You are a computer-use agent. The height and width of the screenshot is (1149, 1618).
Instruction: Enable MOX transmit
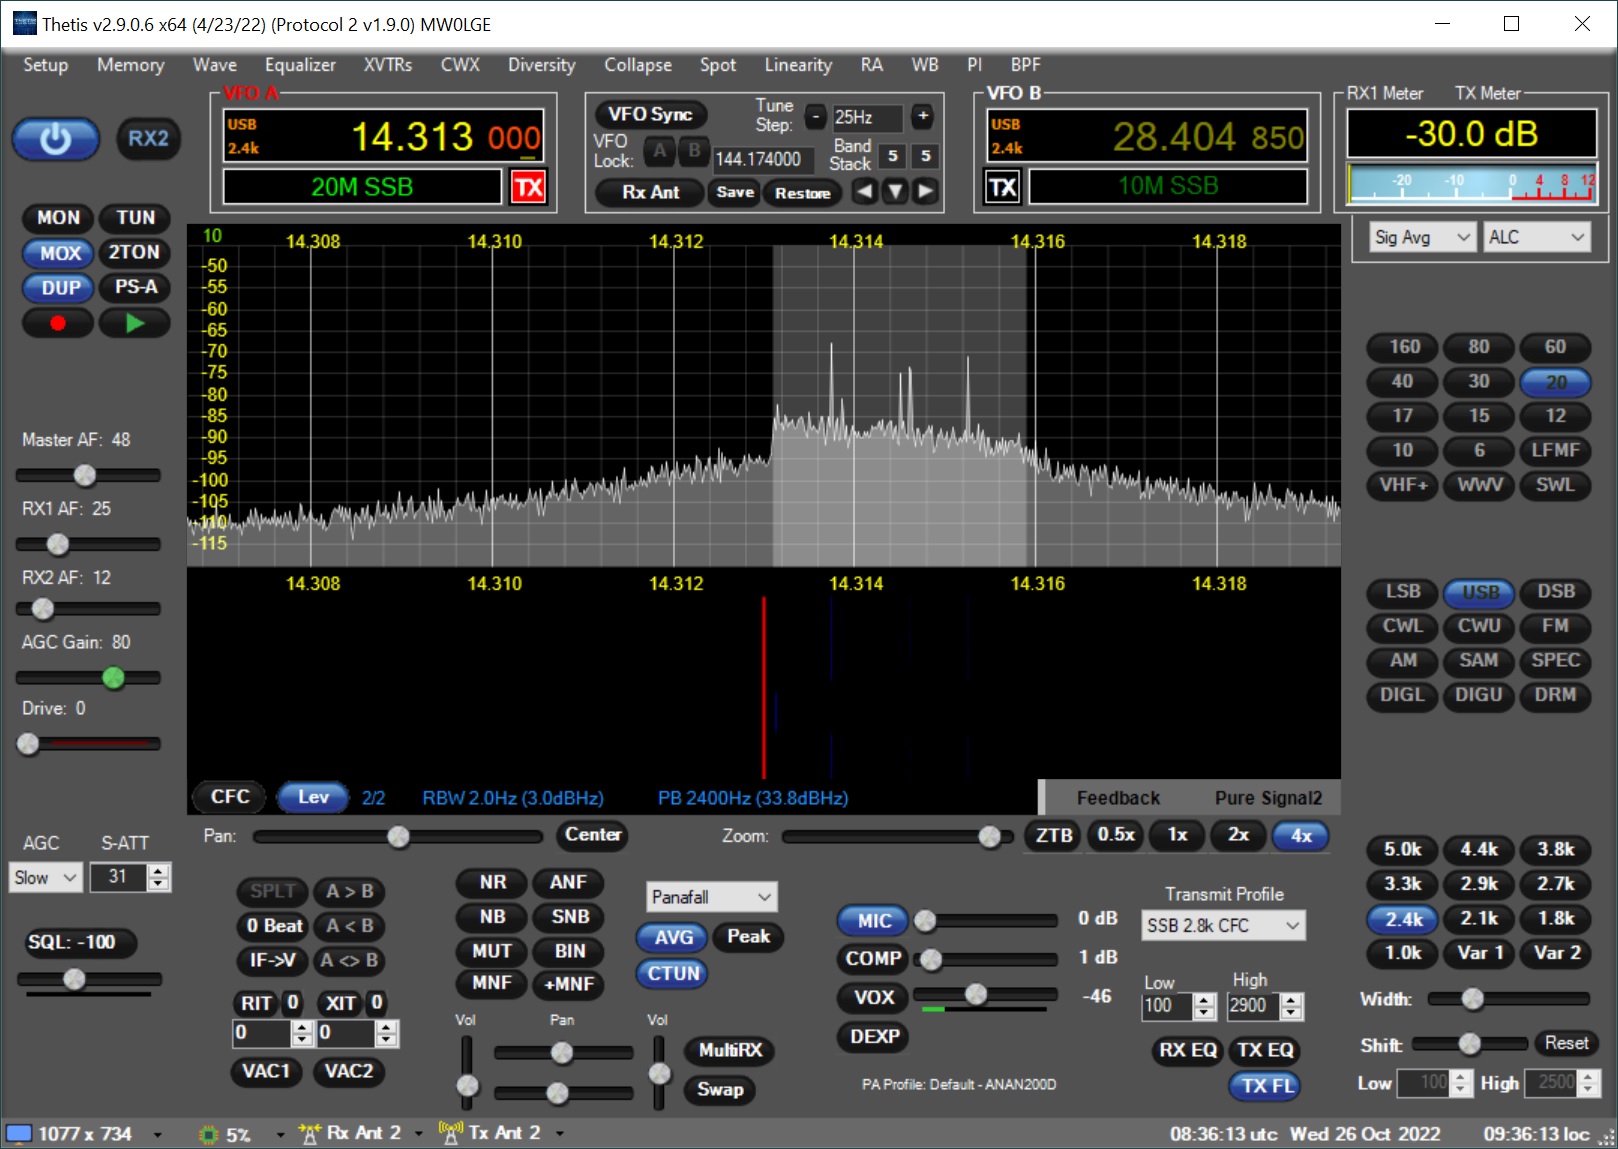[x=57, y=253]
